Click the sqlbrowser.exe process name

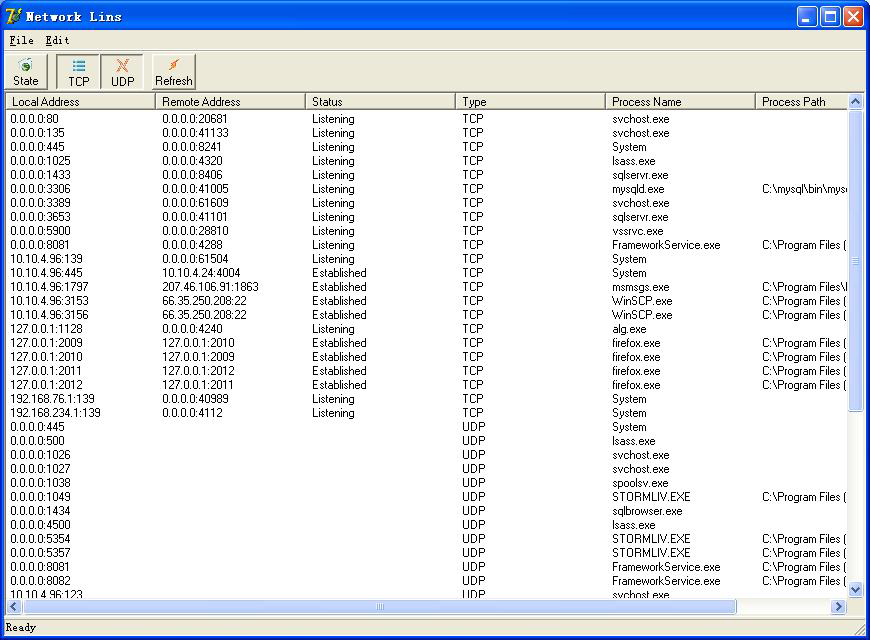click(x=647, y=511)
